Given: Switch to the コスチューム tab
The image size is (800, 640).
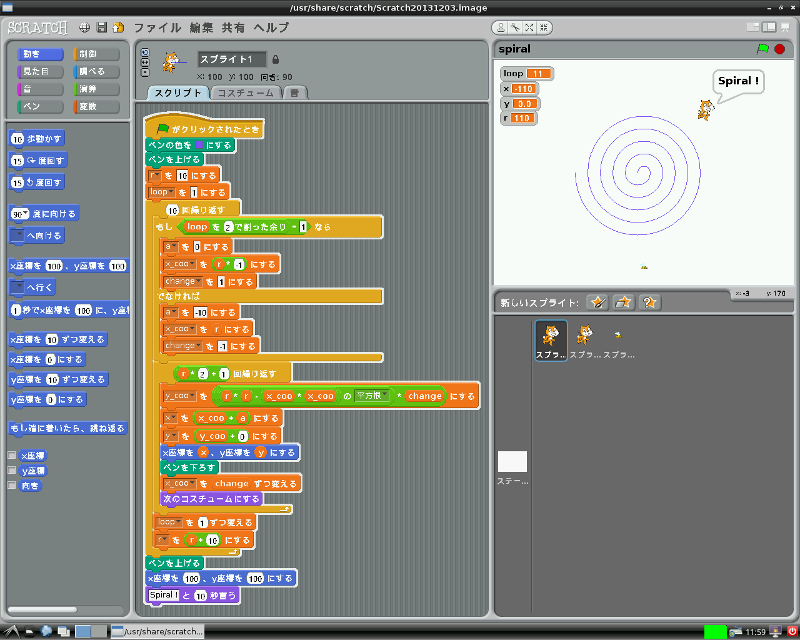Looking at the screenshot, I should pyautogui.click(x=246, y=93).
